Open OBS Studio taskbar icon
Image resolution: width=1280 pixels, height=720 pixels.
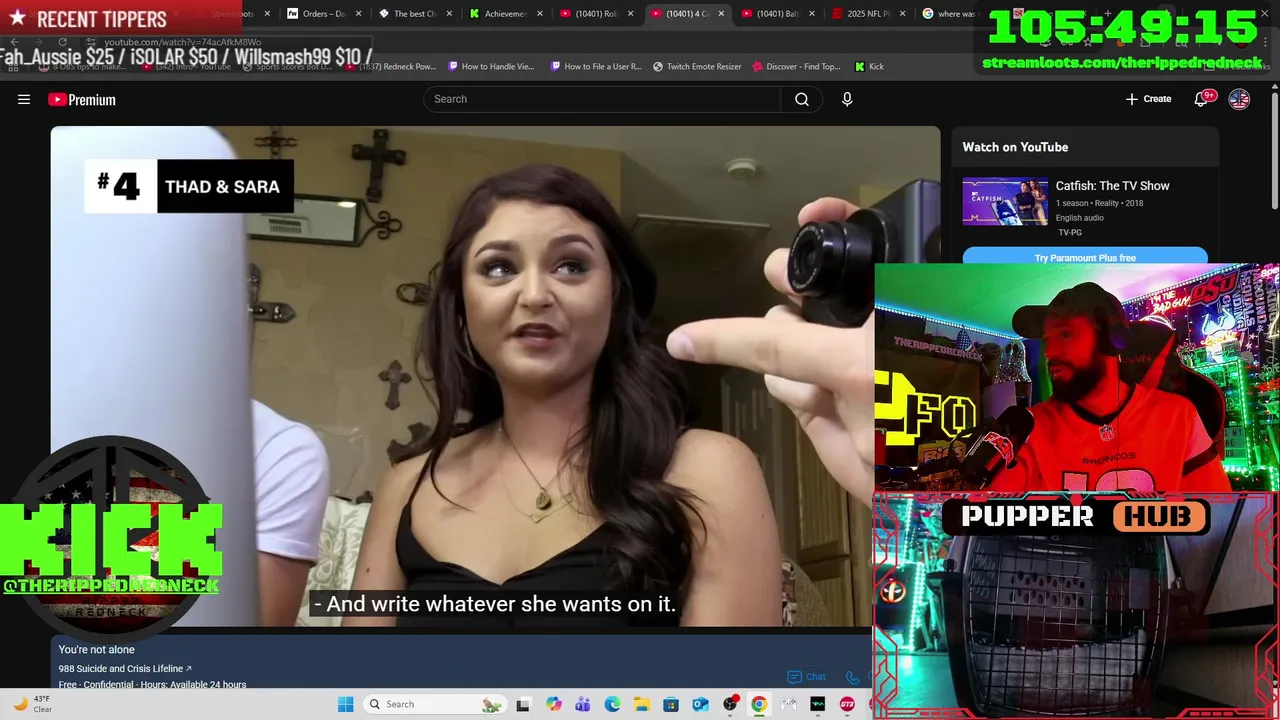pyautogui.click(x=730, y=704)
